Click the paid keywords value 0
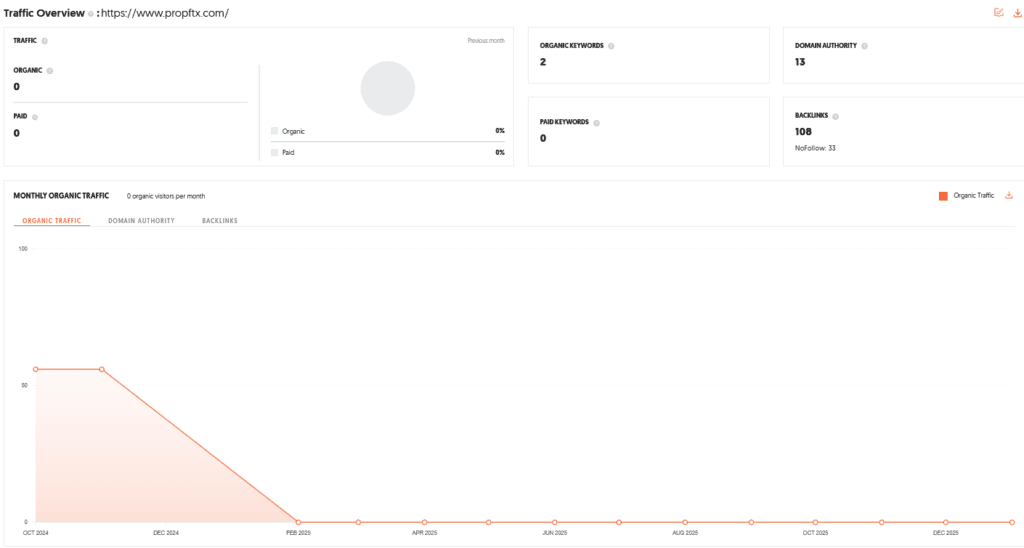Screen dimensions: 1024x548 (543, 138)
